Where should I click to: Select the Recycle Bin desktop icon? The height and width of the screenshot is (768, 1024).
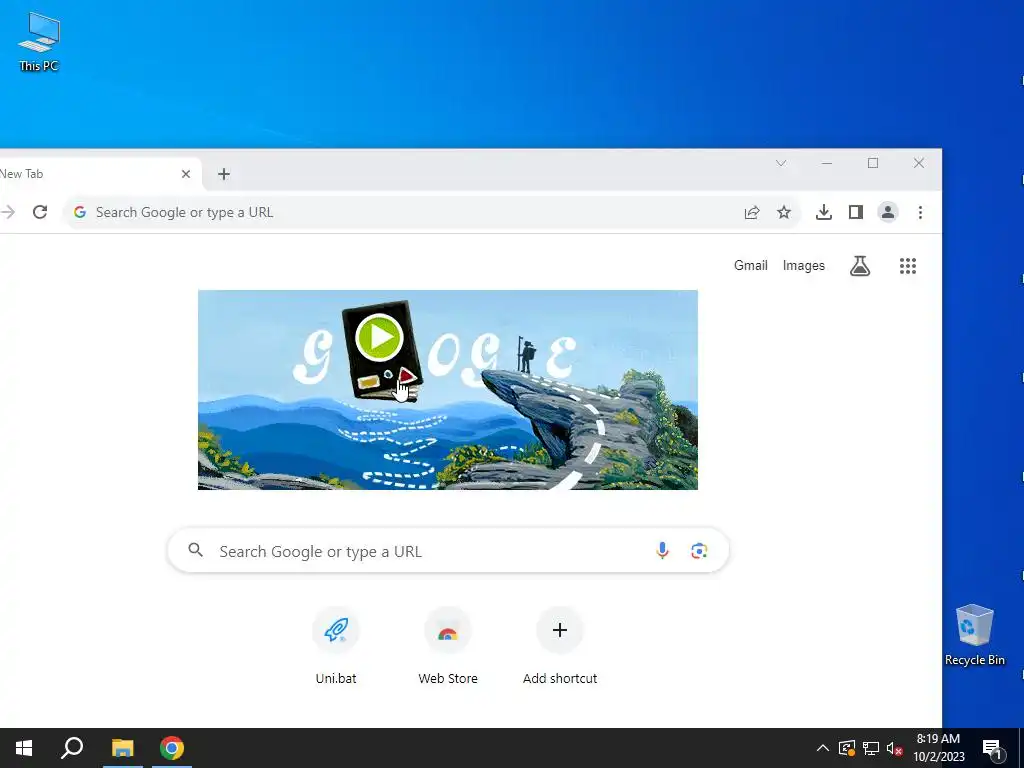pyautogui.click(x=974, y=635)
